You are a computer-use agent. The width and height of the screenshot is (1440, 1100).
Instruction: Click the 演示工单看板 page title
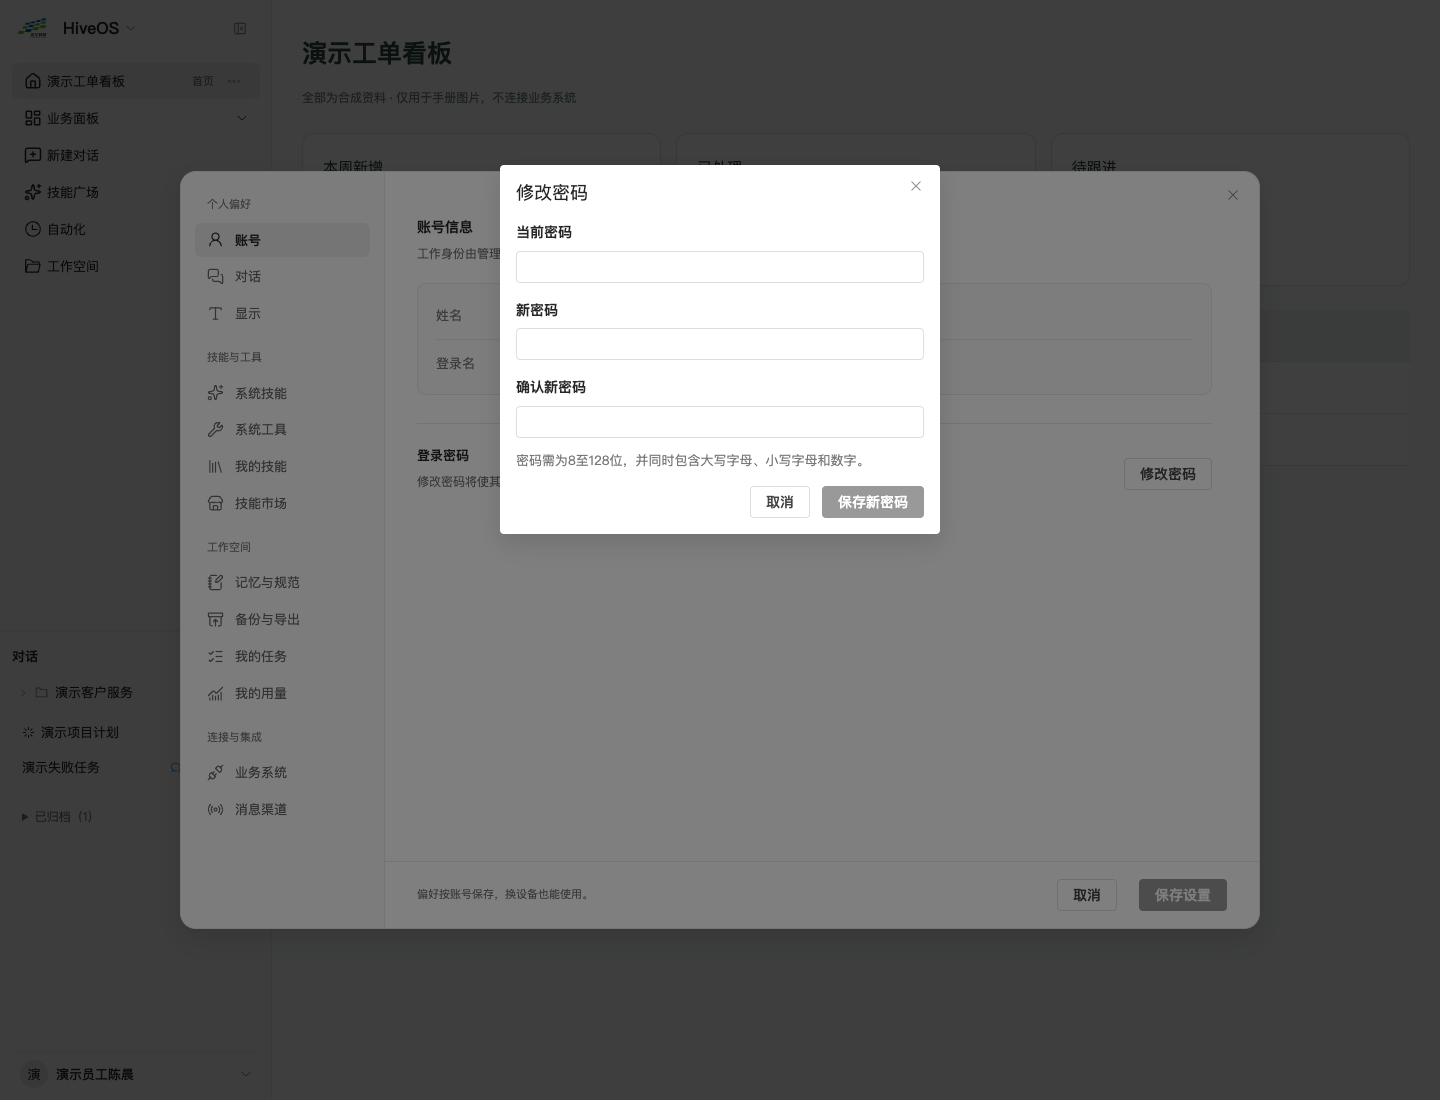tap(377, 53)
